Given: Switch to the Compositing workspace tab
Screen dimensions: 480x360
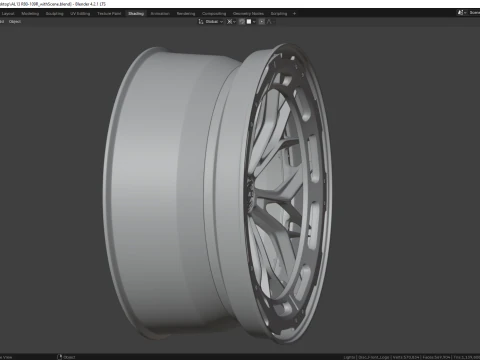Looking at the screenshot, I should (x=214, y=14).
